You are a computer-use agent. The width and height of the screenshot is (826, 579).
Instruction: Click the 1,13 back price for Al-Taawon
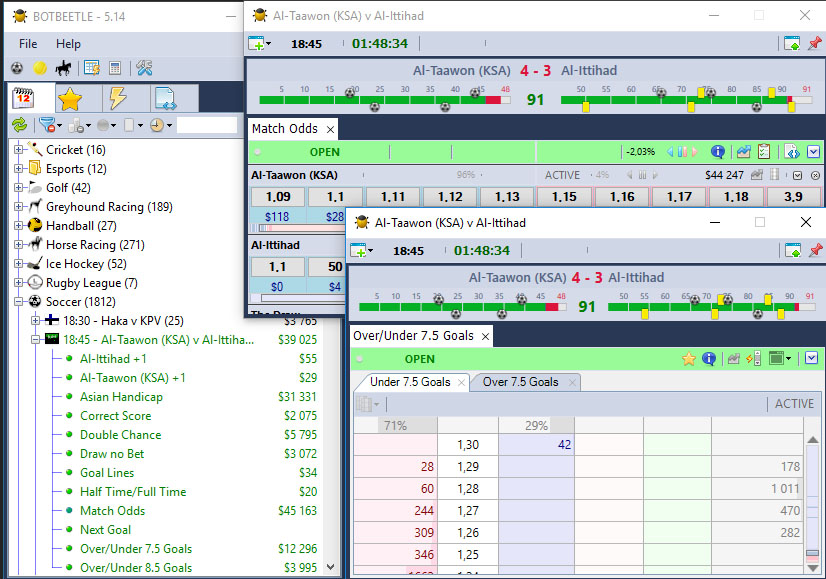point(507,197)
